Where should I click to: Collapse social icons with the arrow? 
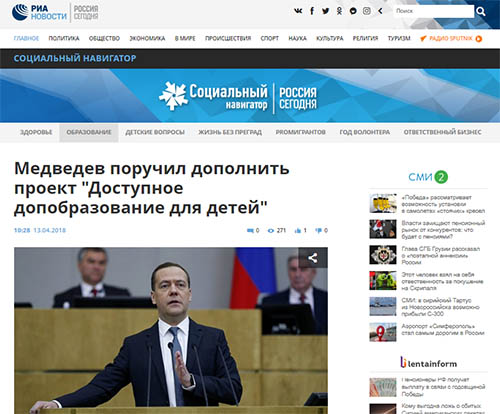tap(380, 11)
